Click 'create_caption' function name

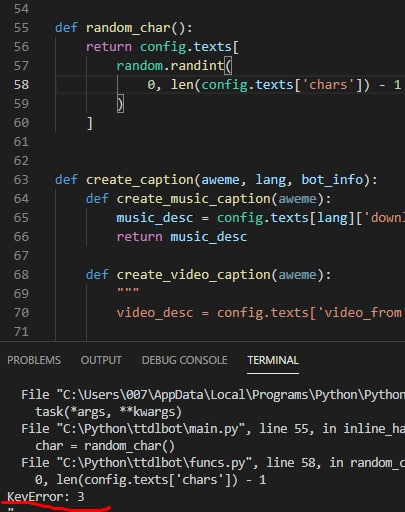pyautogui.click(x=140, y=180)
